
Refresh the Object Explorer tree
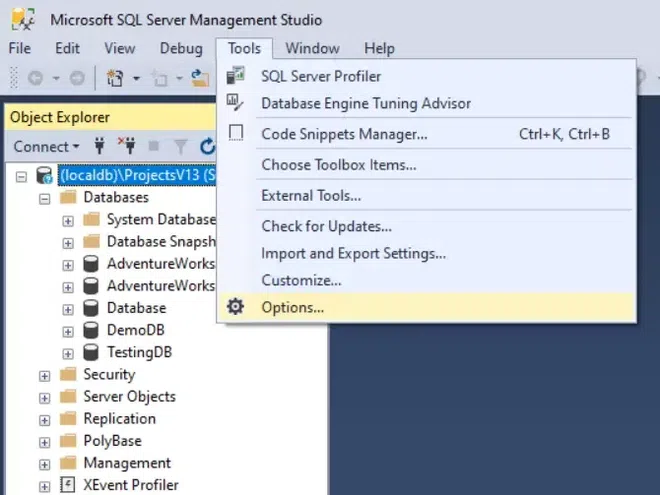[208, 146]
